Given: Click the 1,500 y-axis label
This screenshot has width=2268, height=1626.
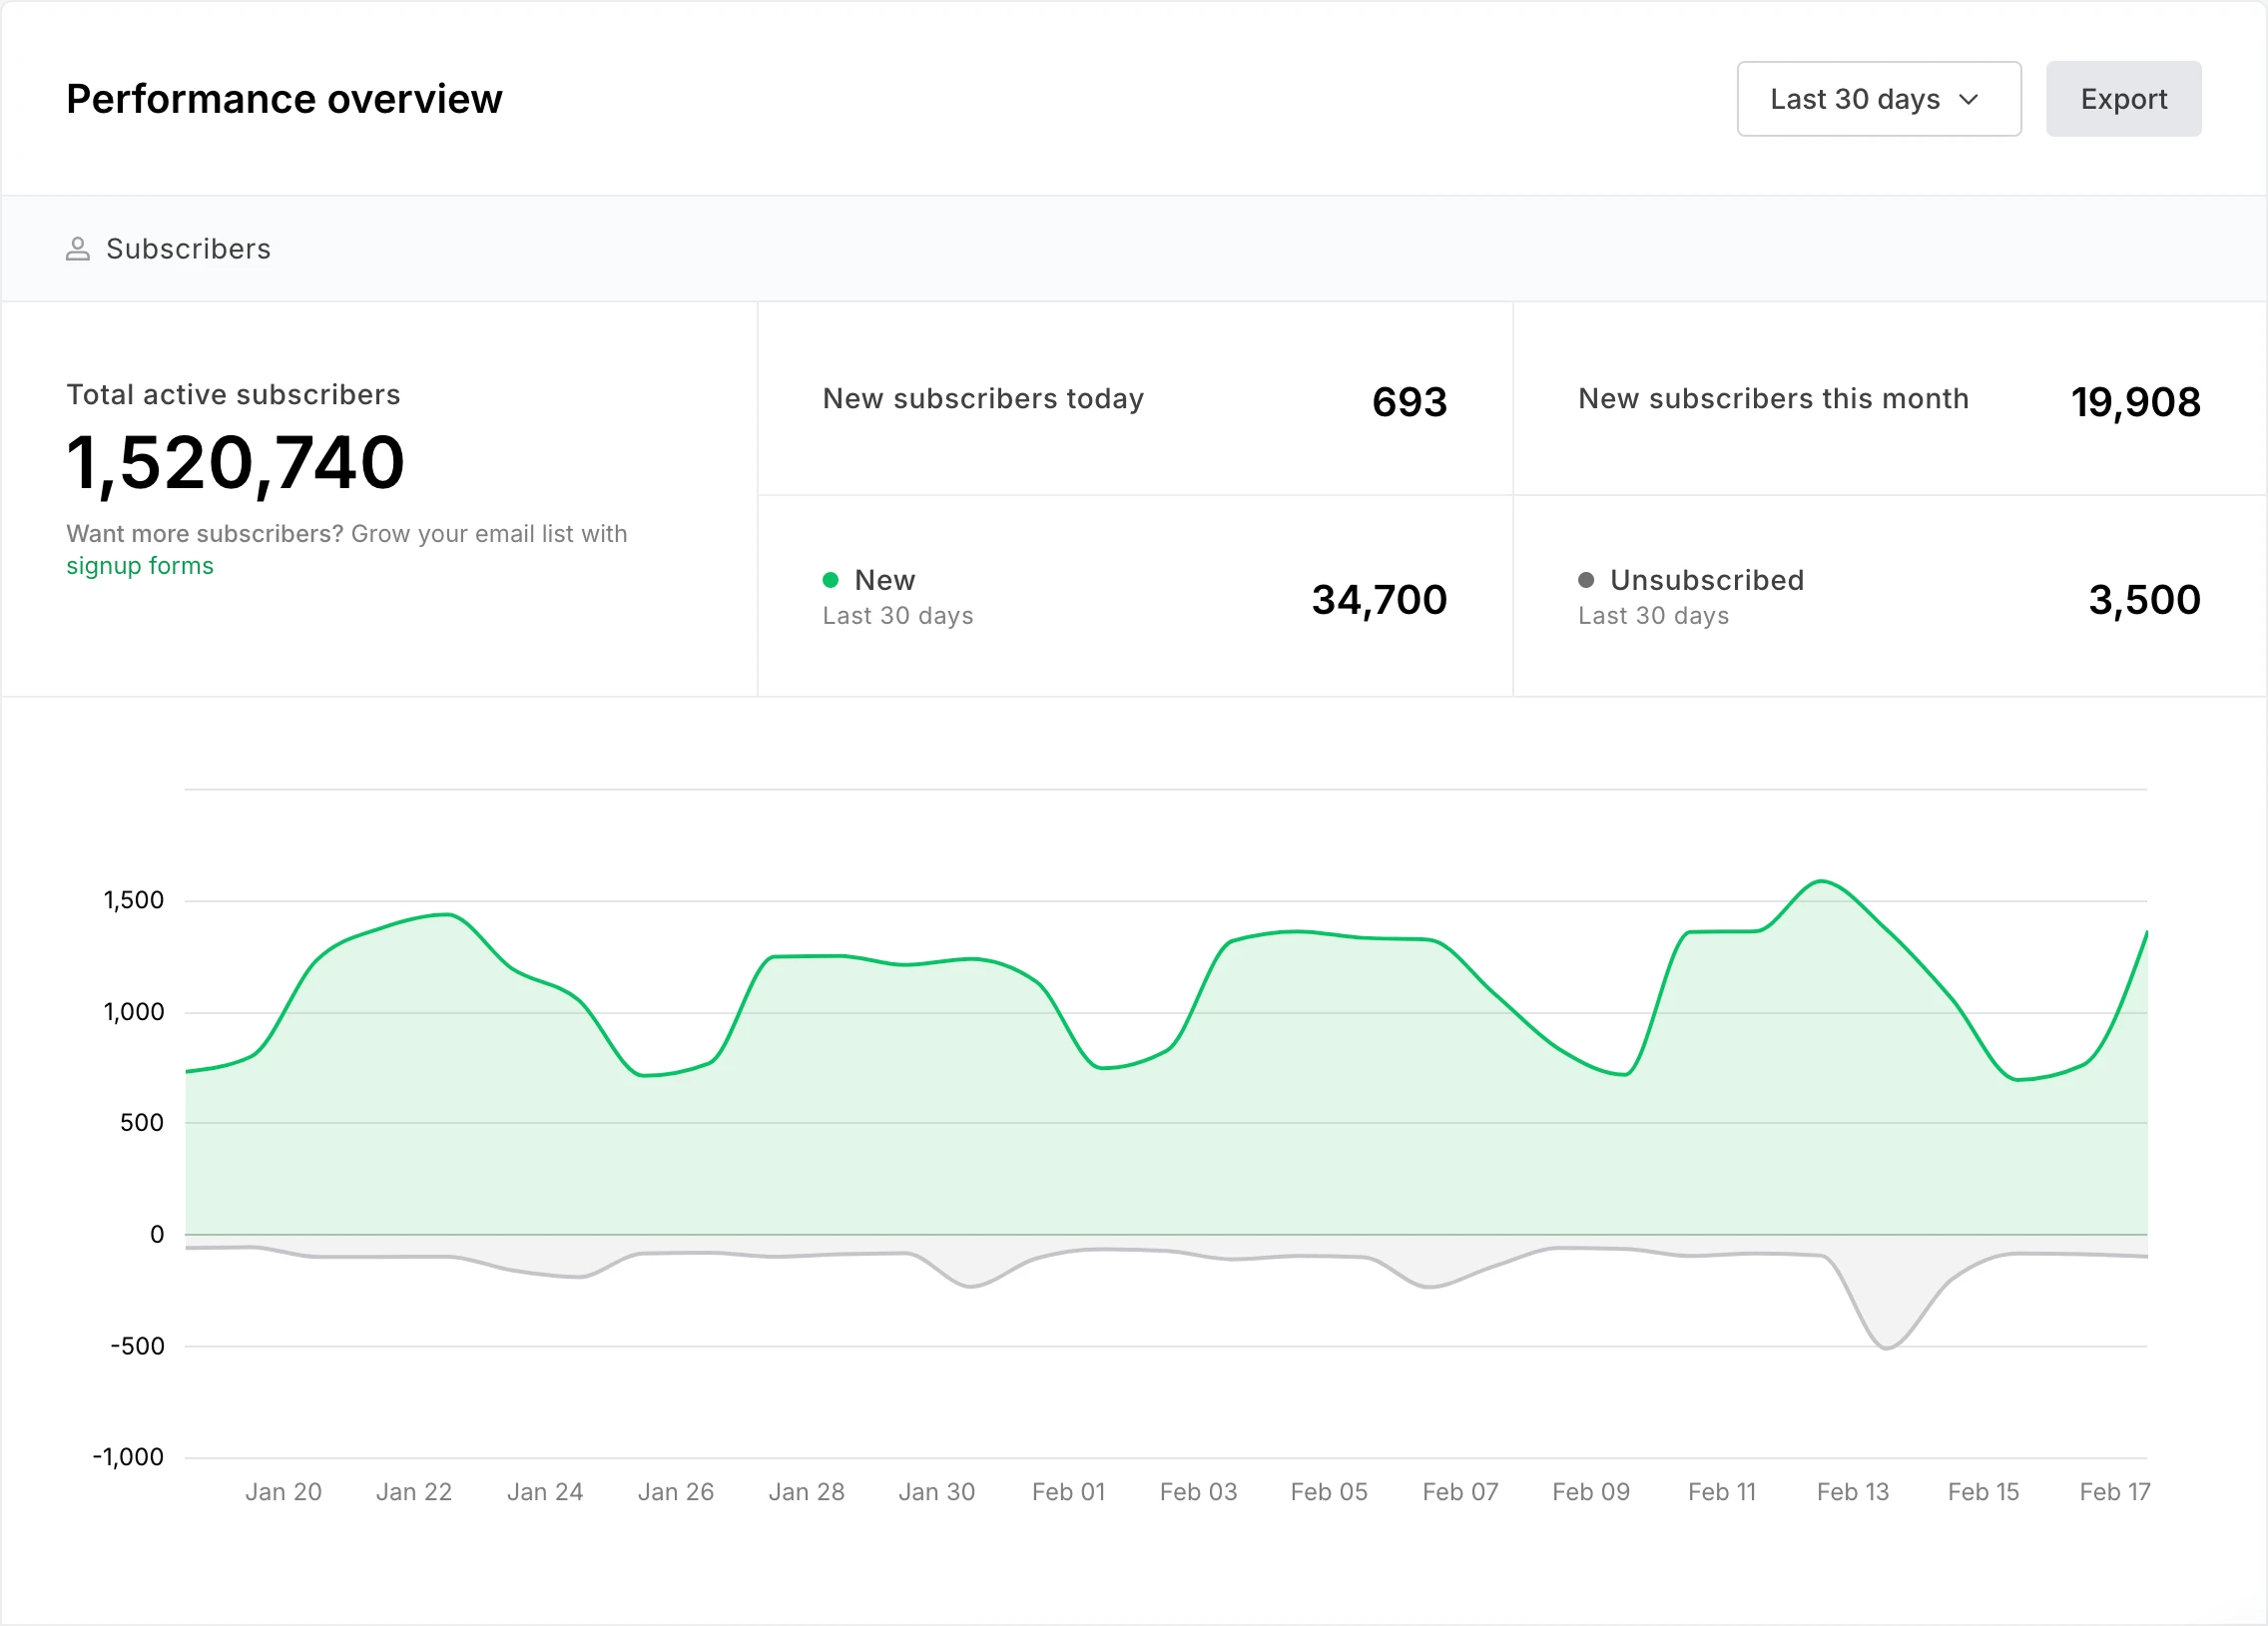Looking at the screenshot, I should pyautogui.click(x=134, y=901).
